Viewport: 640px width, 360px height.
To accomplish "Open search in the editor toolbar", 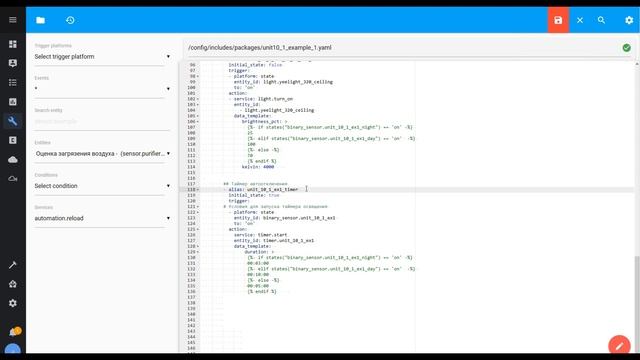I will click(601, 20).
